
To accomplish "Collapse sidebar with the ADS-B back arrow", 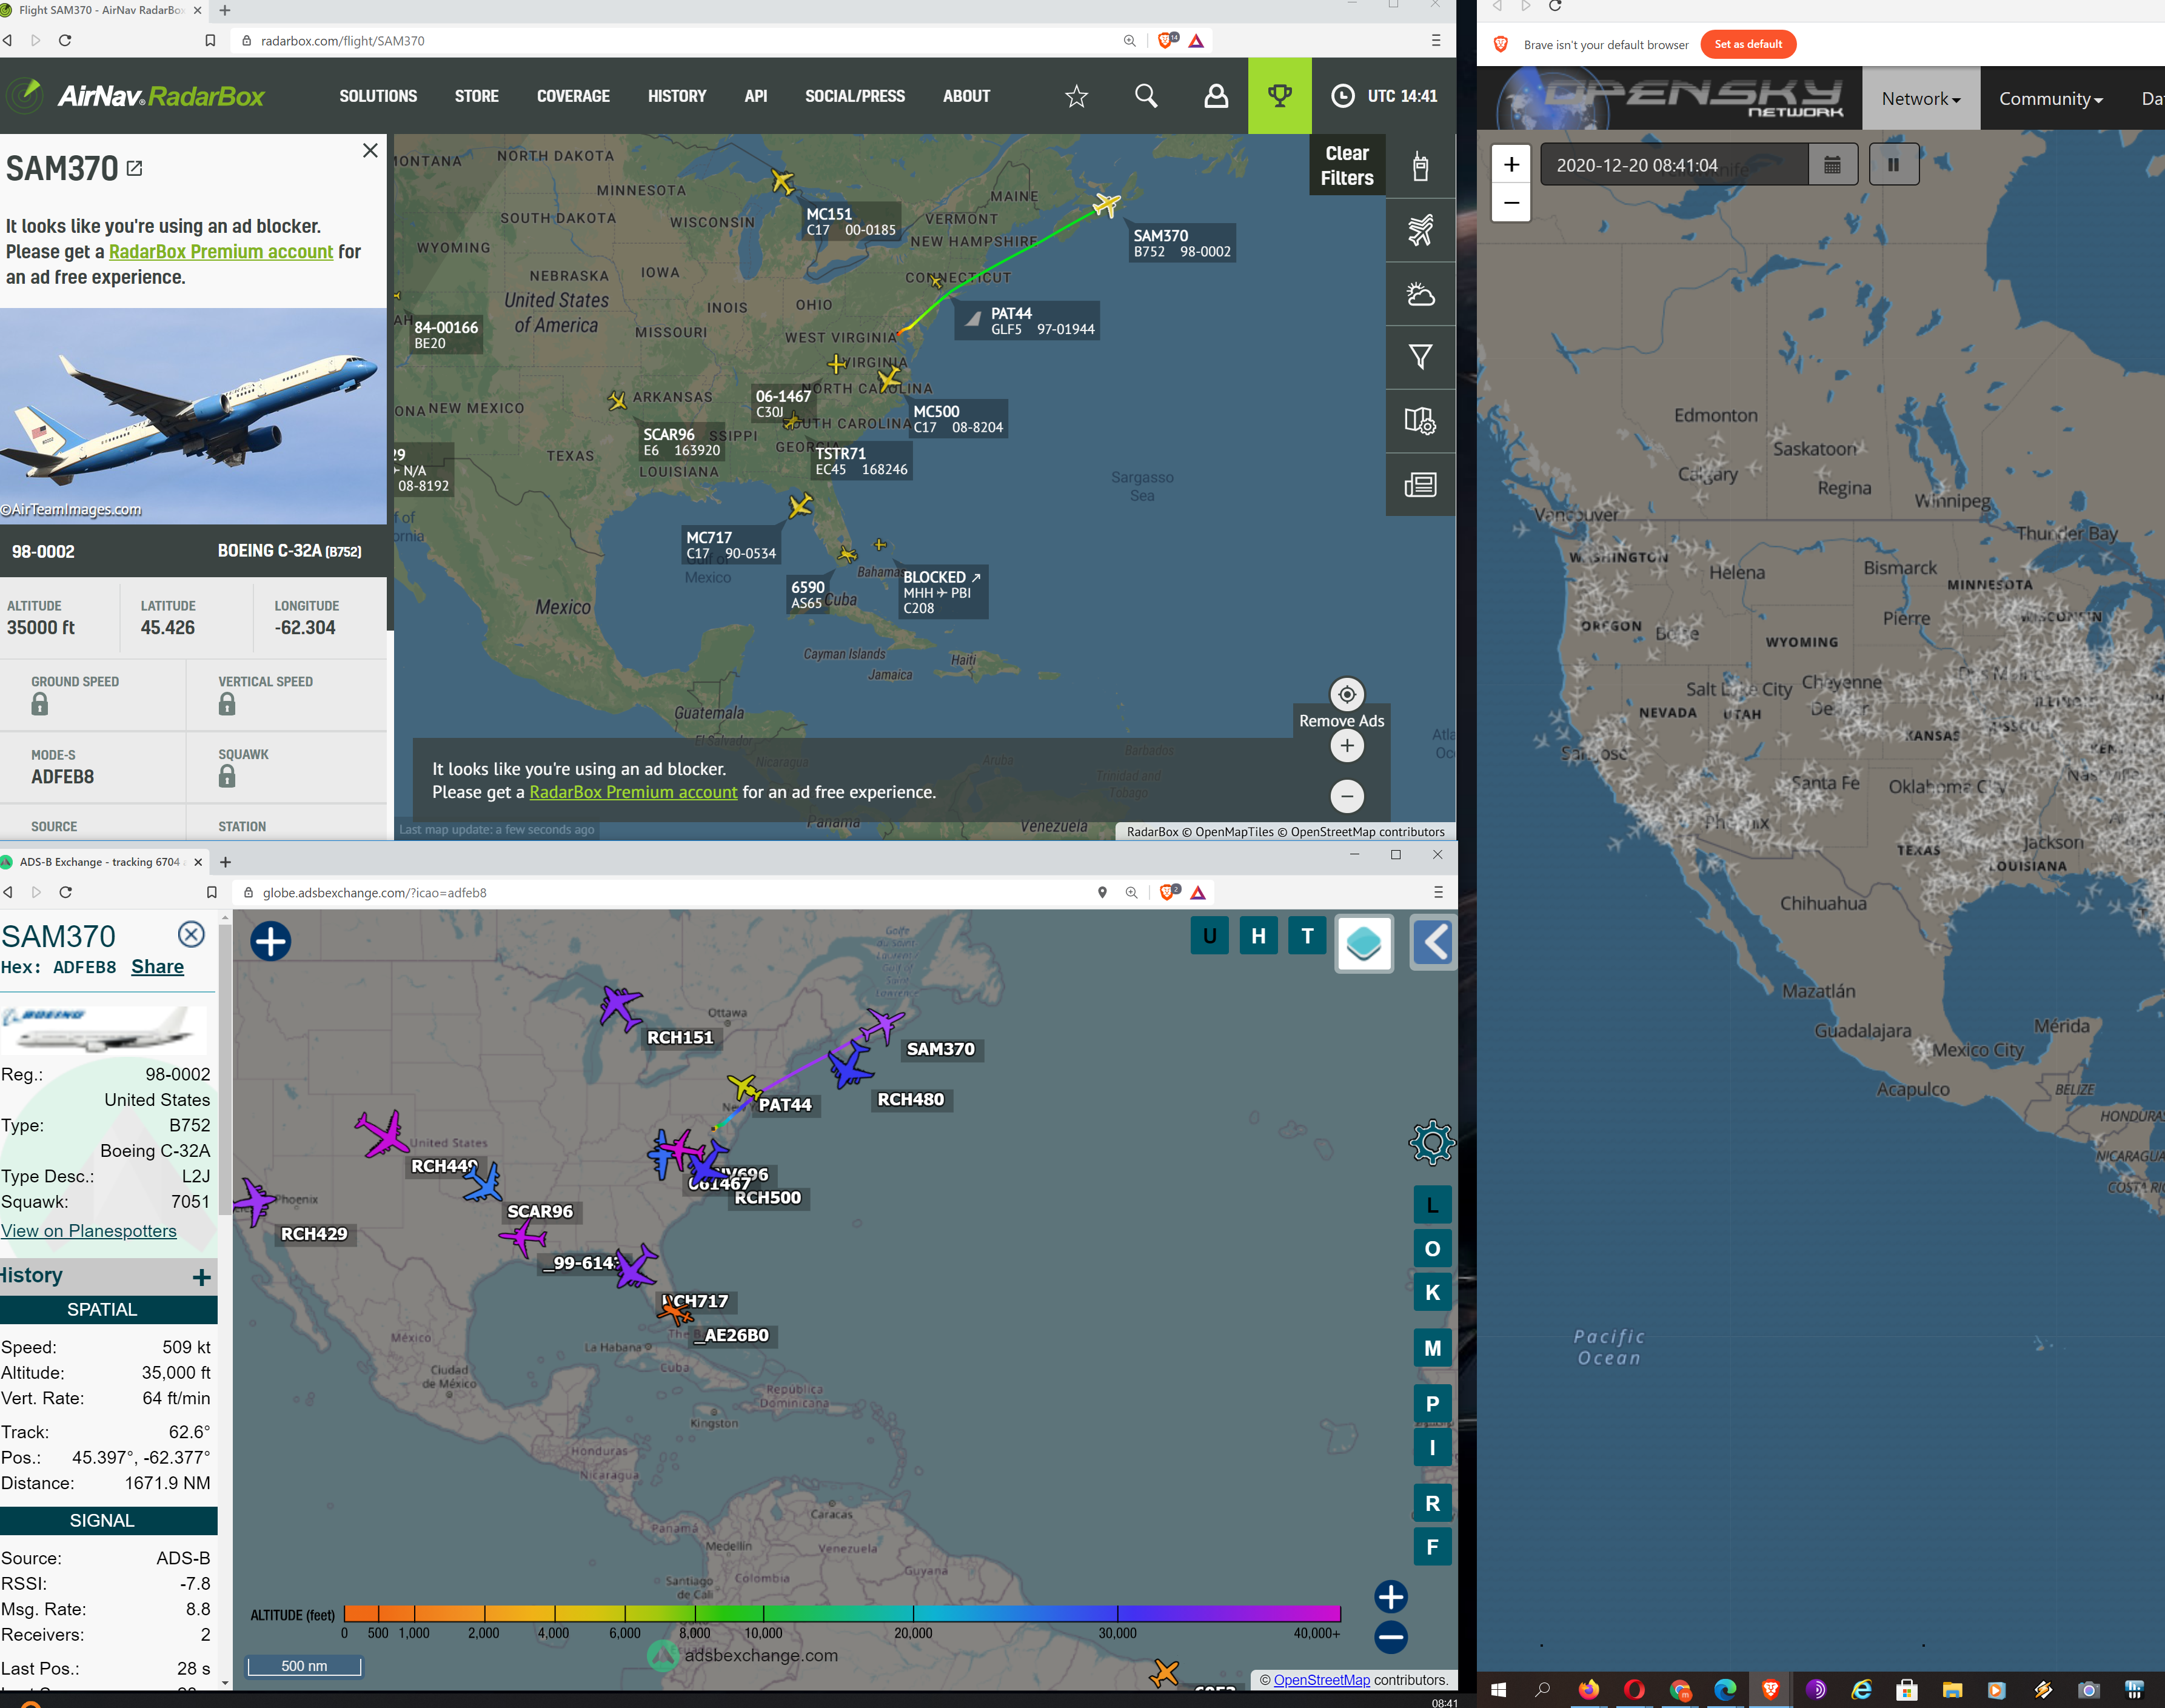I will coord(1434,942).
